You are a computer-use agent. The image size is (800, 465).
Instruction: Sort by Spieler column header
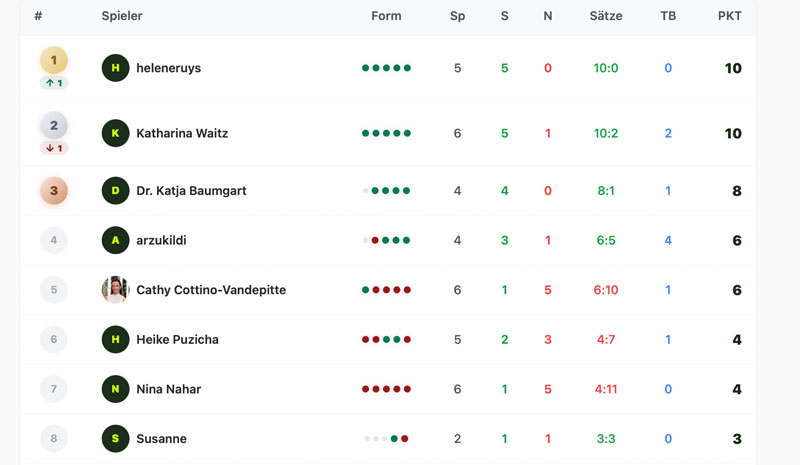[x=122, y=16]
